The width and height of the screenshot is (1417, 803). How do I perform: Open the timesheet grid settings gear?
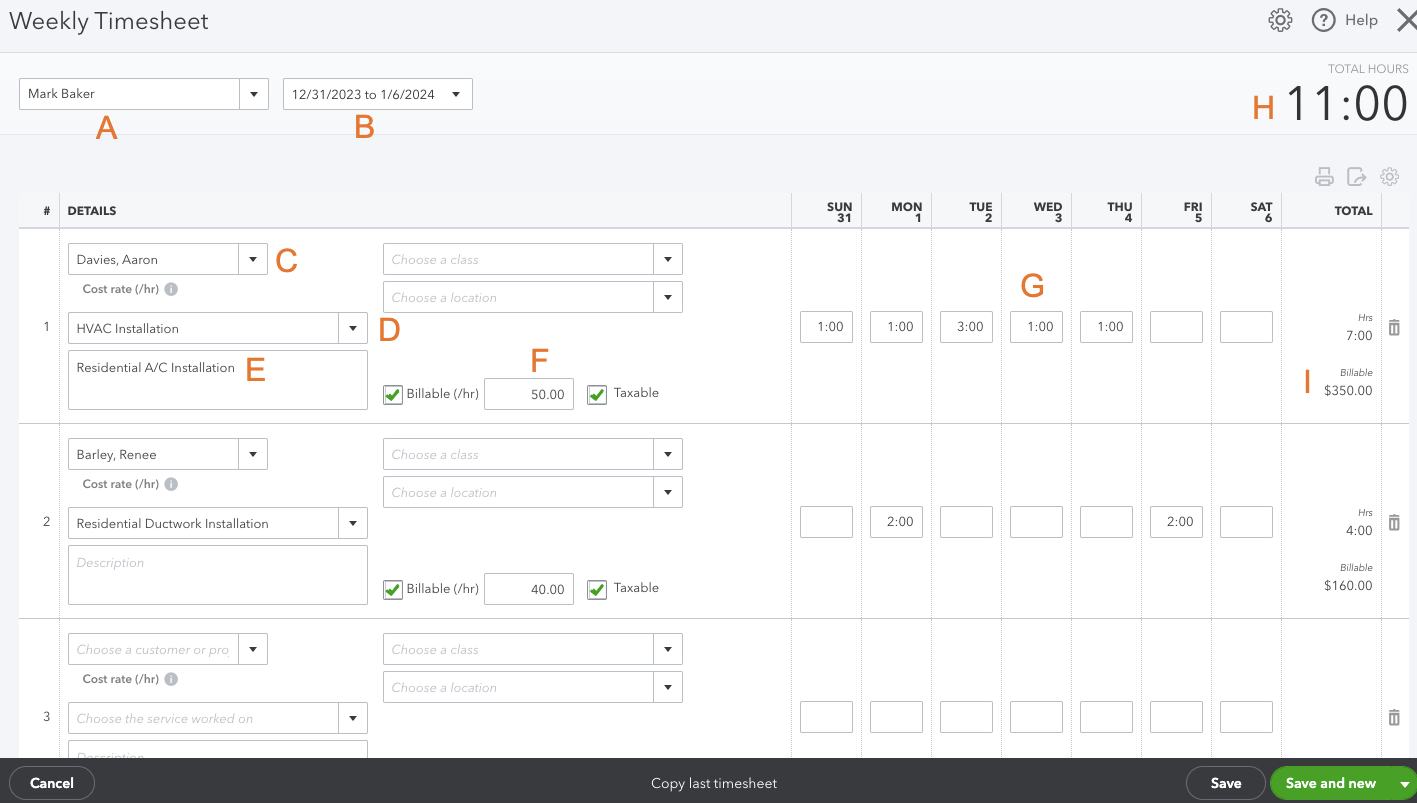point(1389,176)
